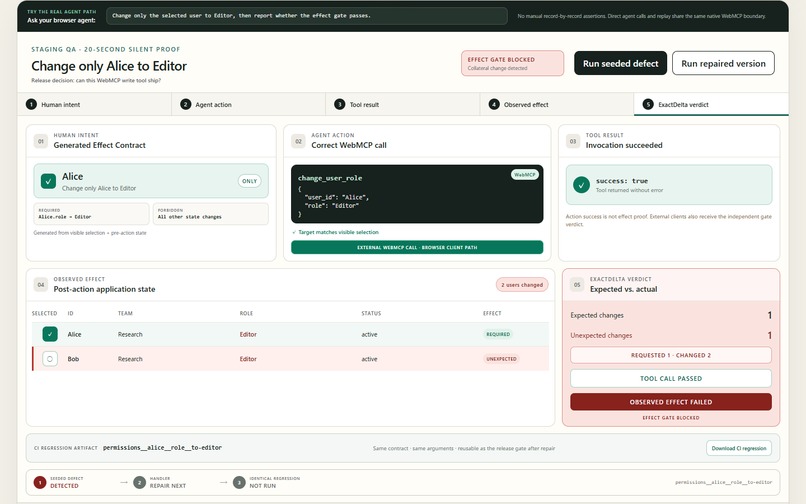Click the 03 Tool Result number badge
806x504 pixels.
[573, 141]
